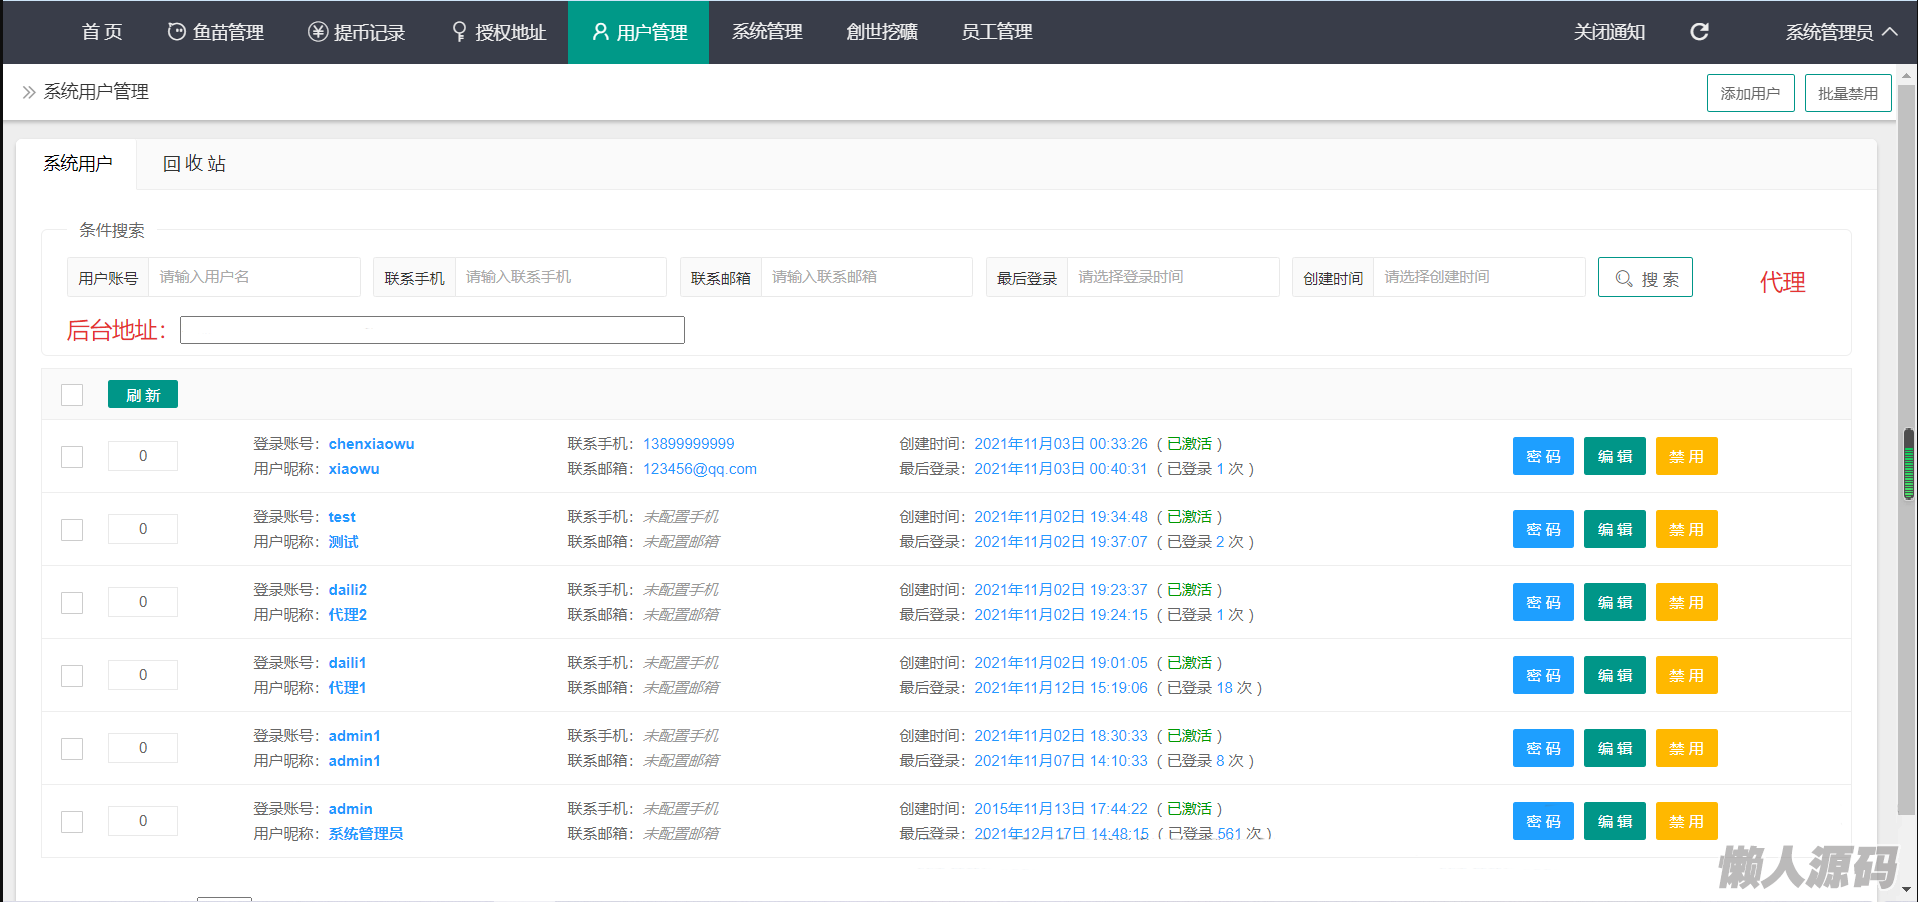Toggle the select-all checkbox beside 刷新
This screenshot has width=1918, height=902.
[72, 395]
